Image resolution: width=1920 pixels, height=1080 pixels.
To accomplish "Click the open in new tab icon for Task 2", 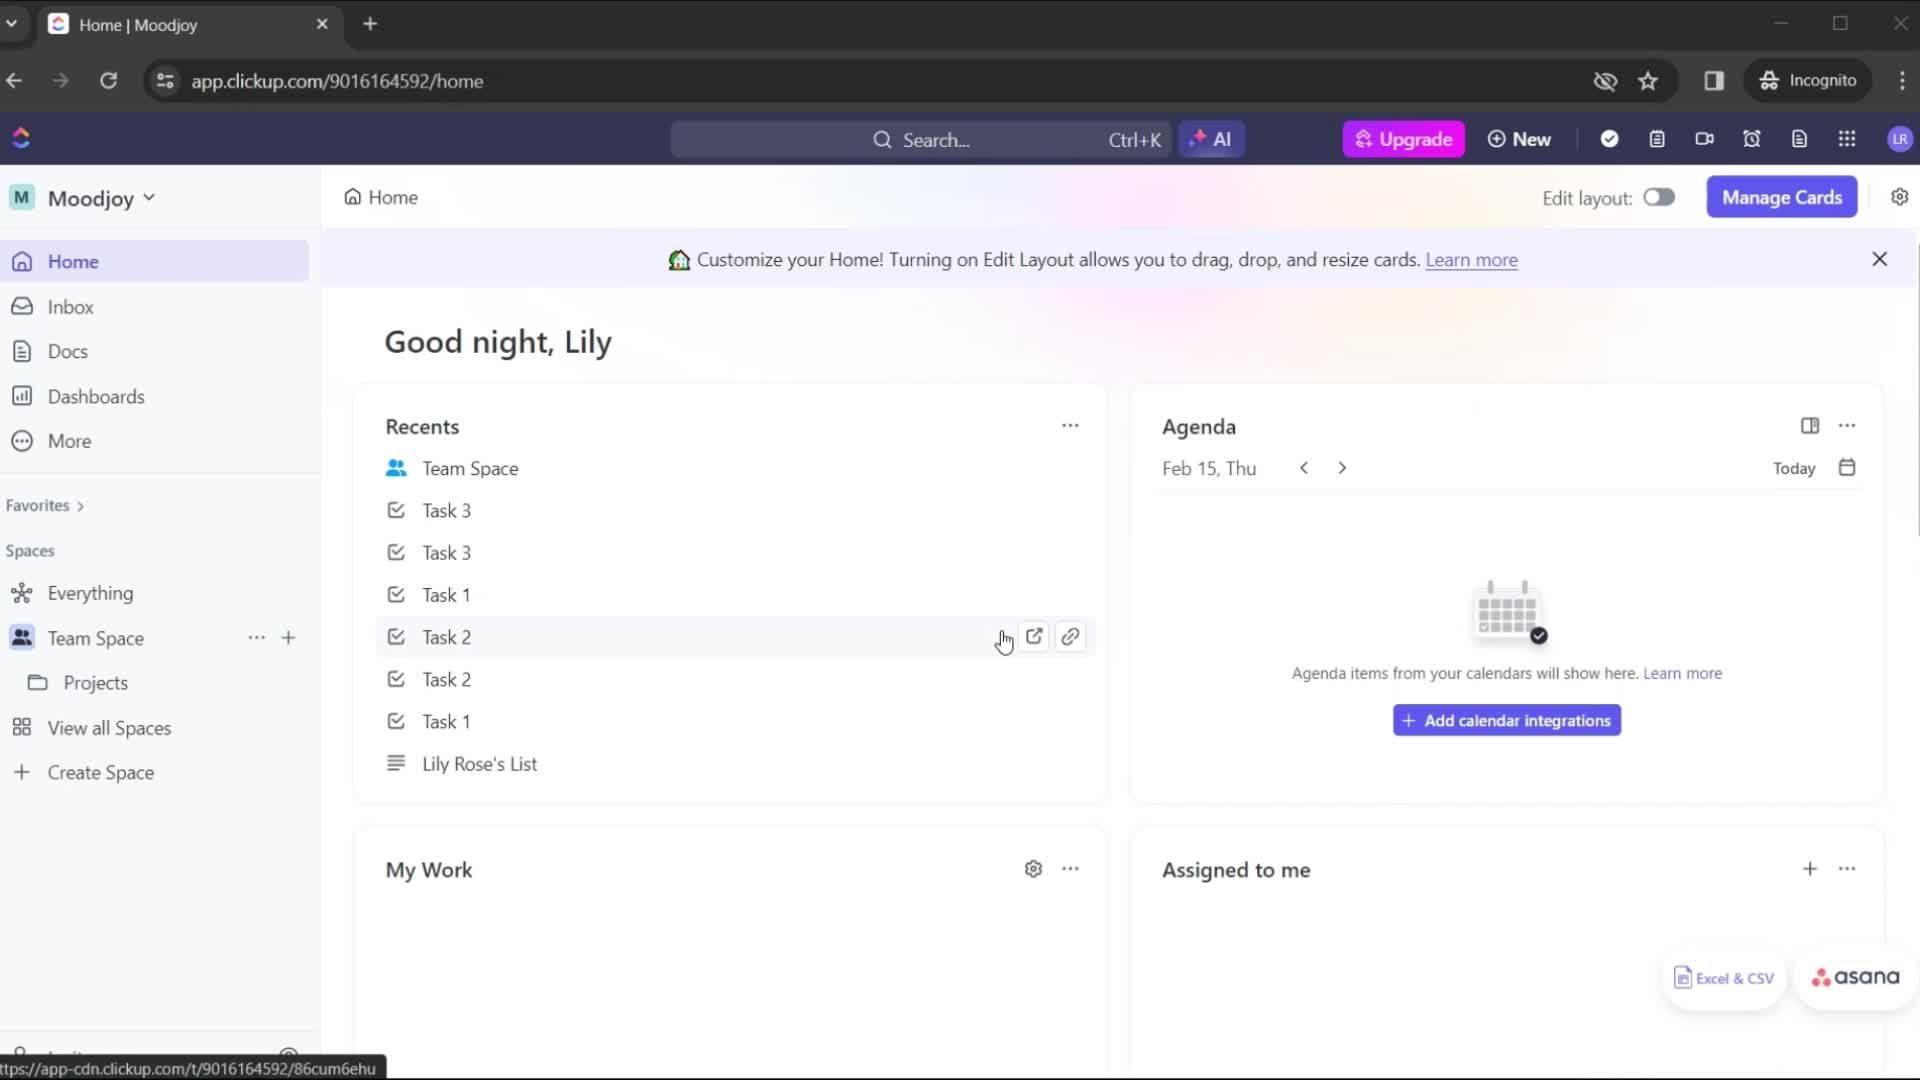I will pyautogui.click(x=1034, y=636).
